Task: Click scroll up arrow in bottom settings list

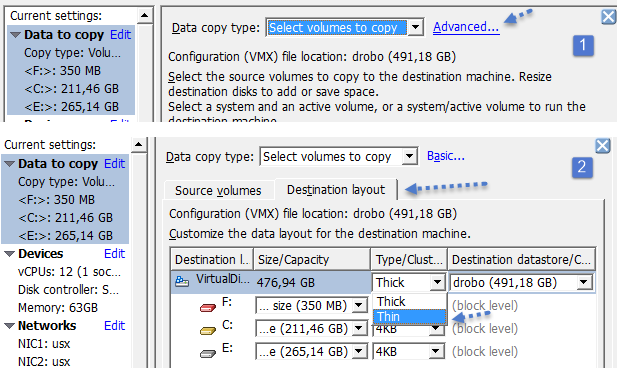Action: [x=139, y=145]
